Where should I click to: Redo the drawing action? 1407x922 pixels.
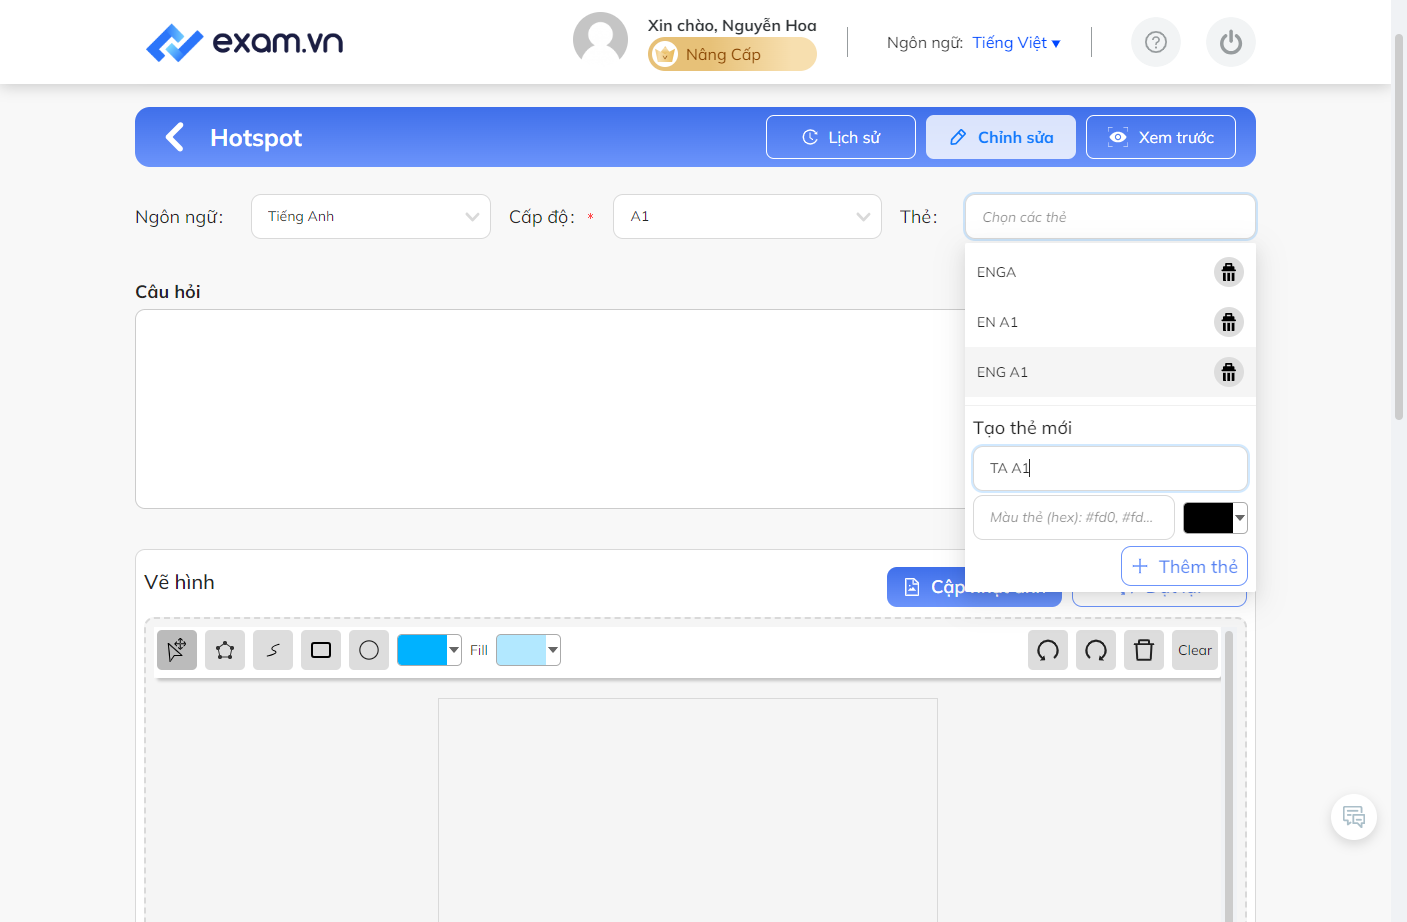coord(1096,650)
